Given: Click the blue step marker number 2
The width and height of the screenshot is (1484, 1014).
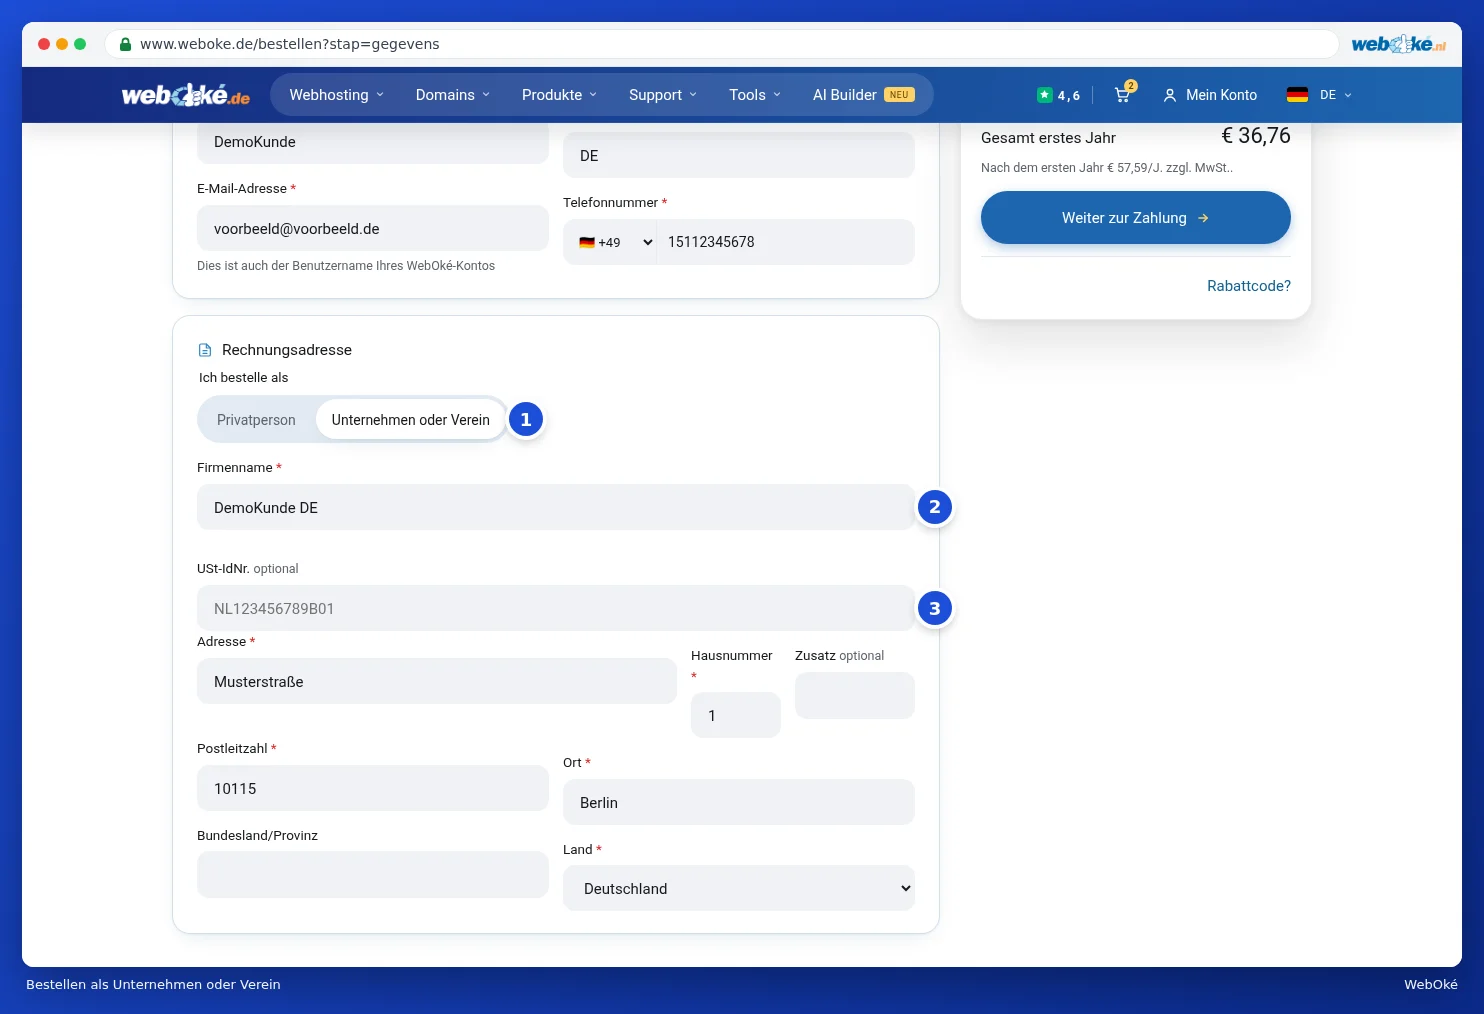Looking at the screenshot, I should pos(935,507).
